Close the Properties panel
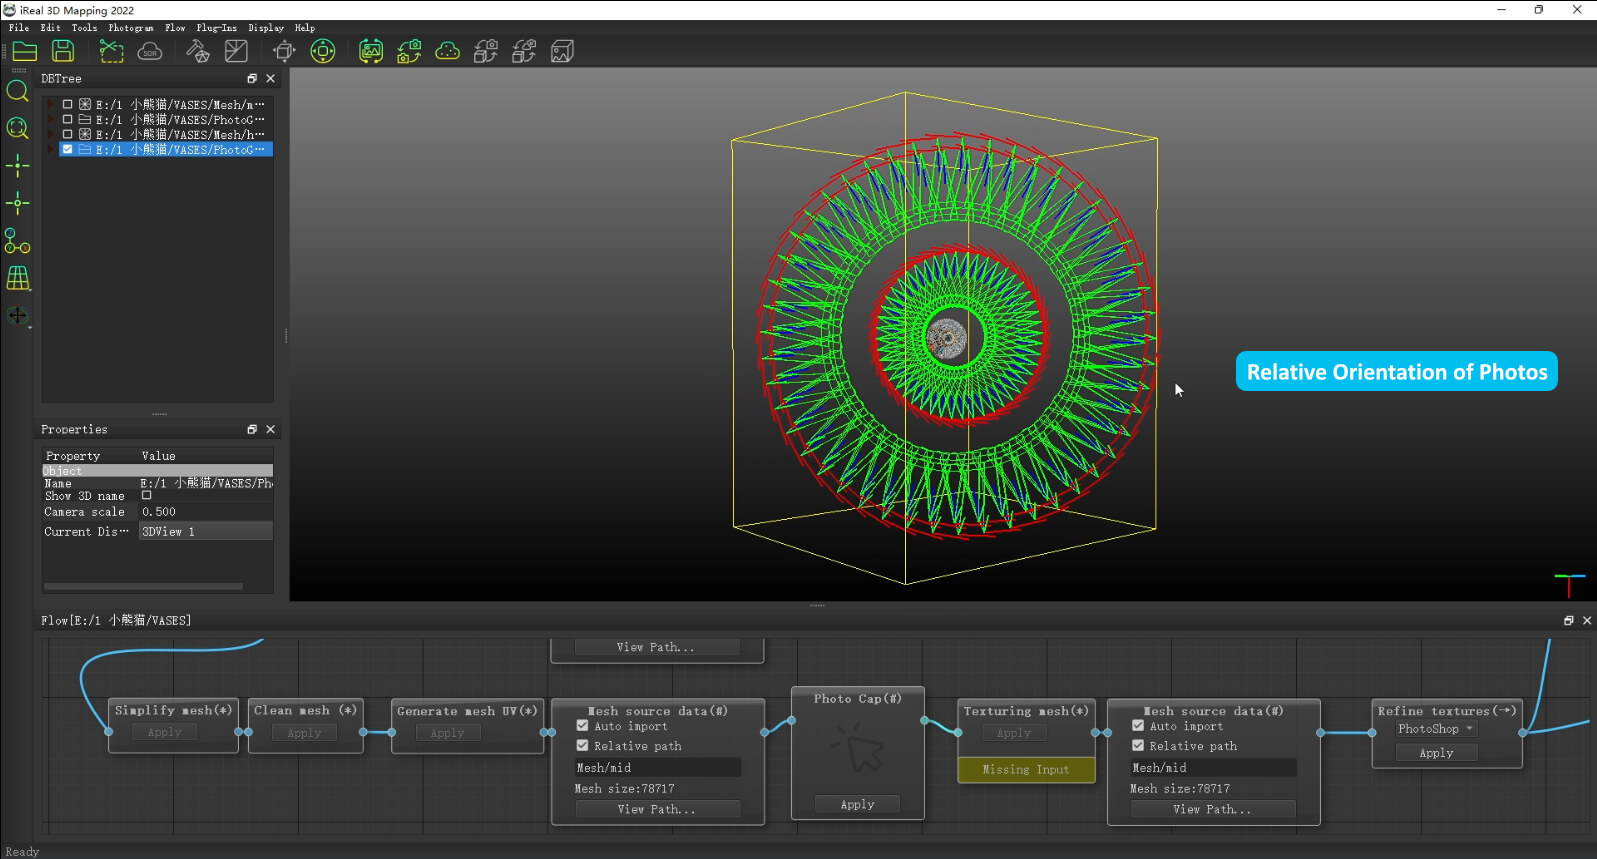The image size is (1597, 859). click(270, 429)
